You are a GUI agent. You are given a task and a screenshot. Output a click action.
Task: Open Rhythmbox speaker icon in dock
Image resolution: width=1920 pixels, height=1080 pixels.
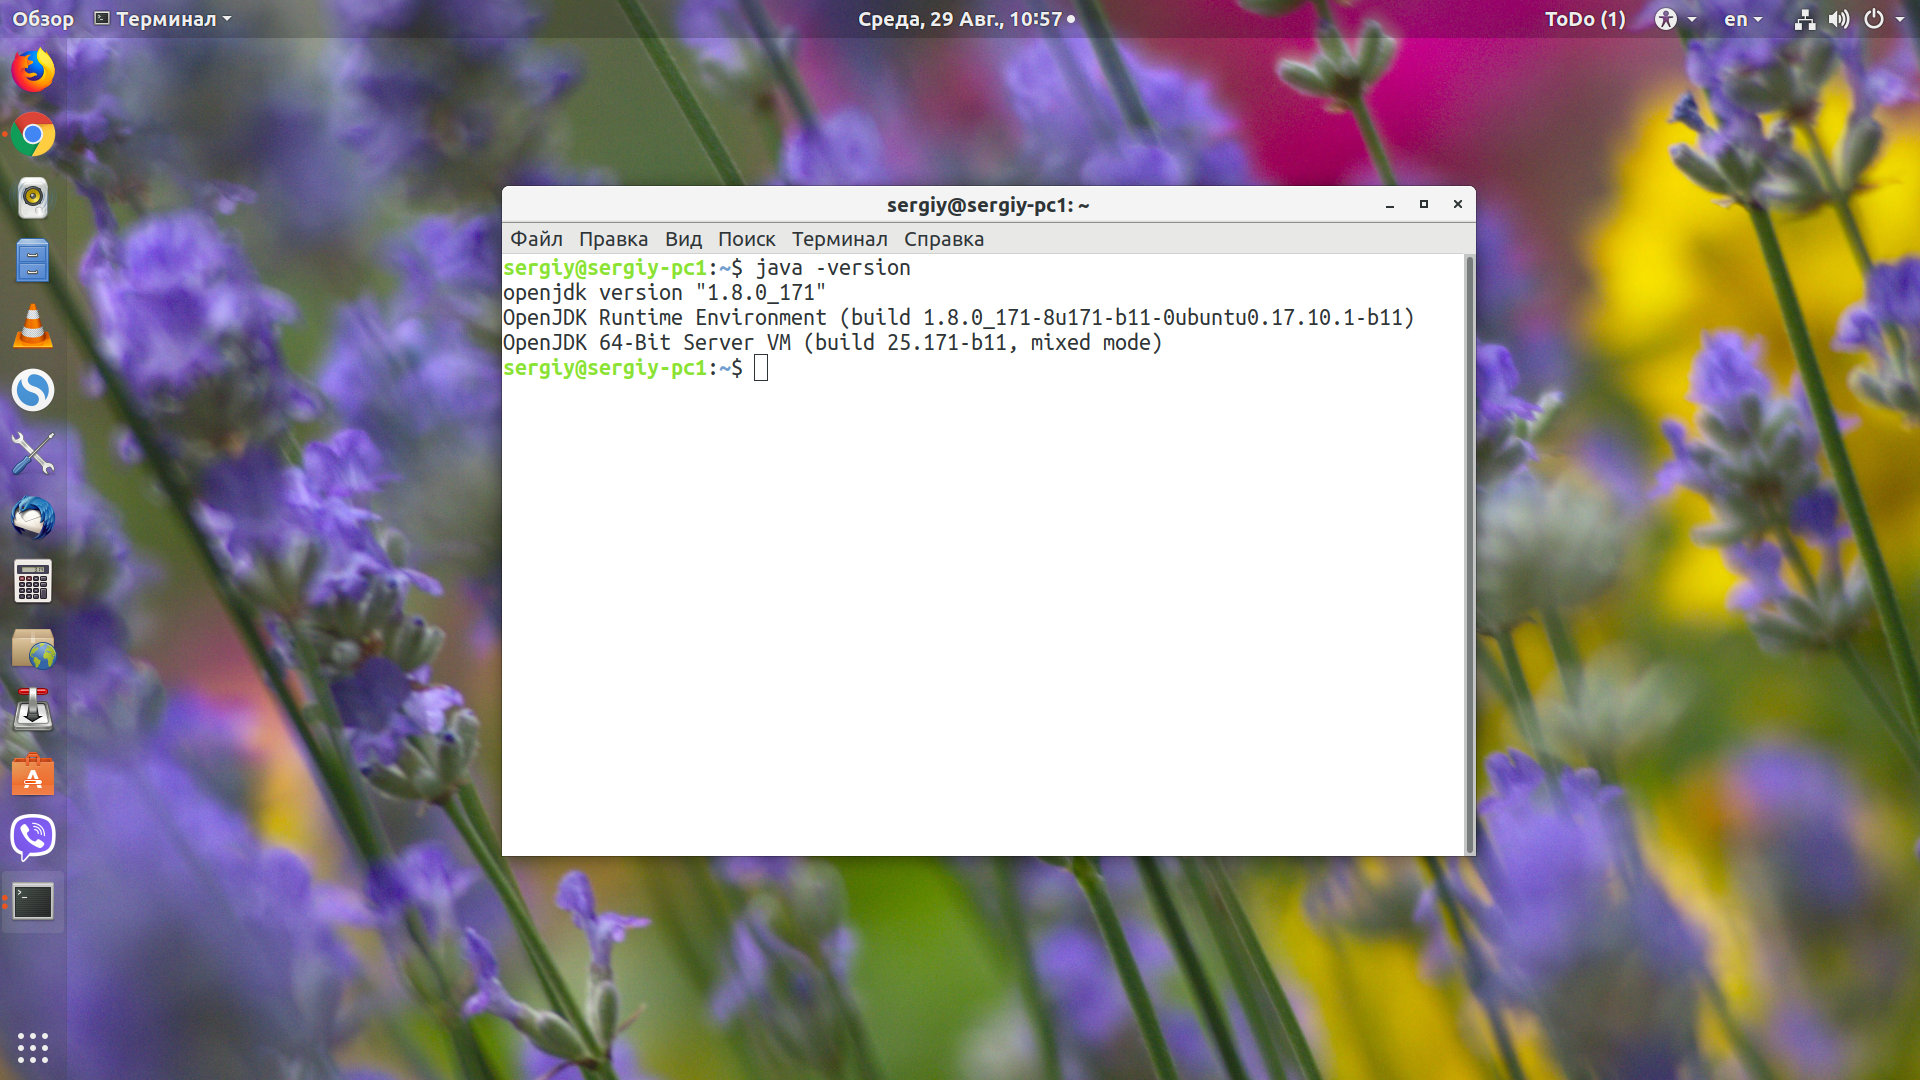click(33, 198)
